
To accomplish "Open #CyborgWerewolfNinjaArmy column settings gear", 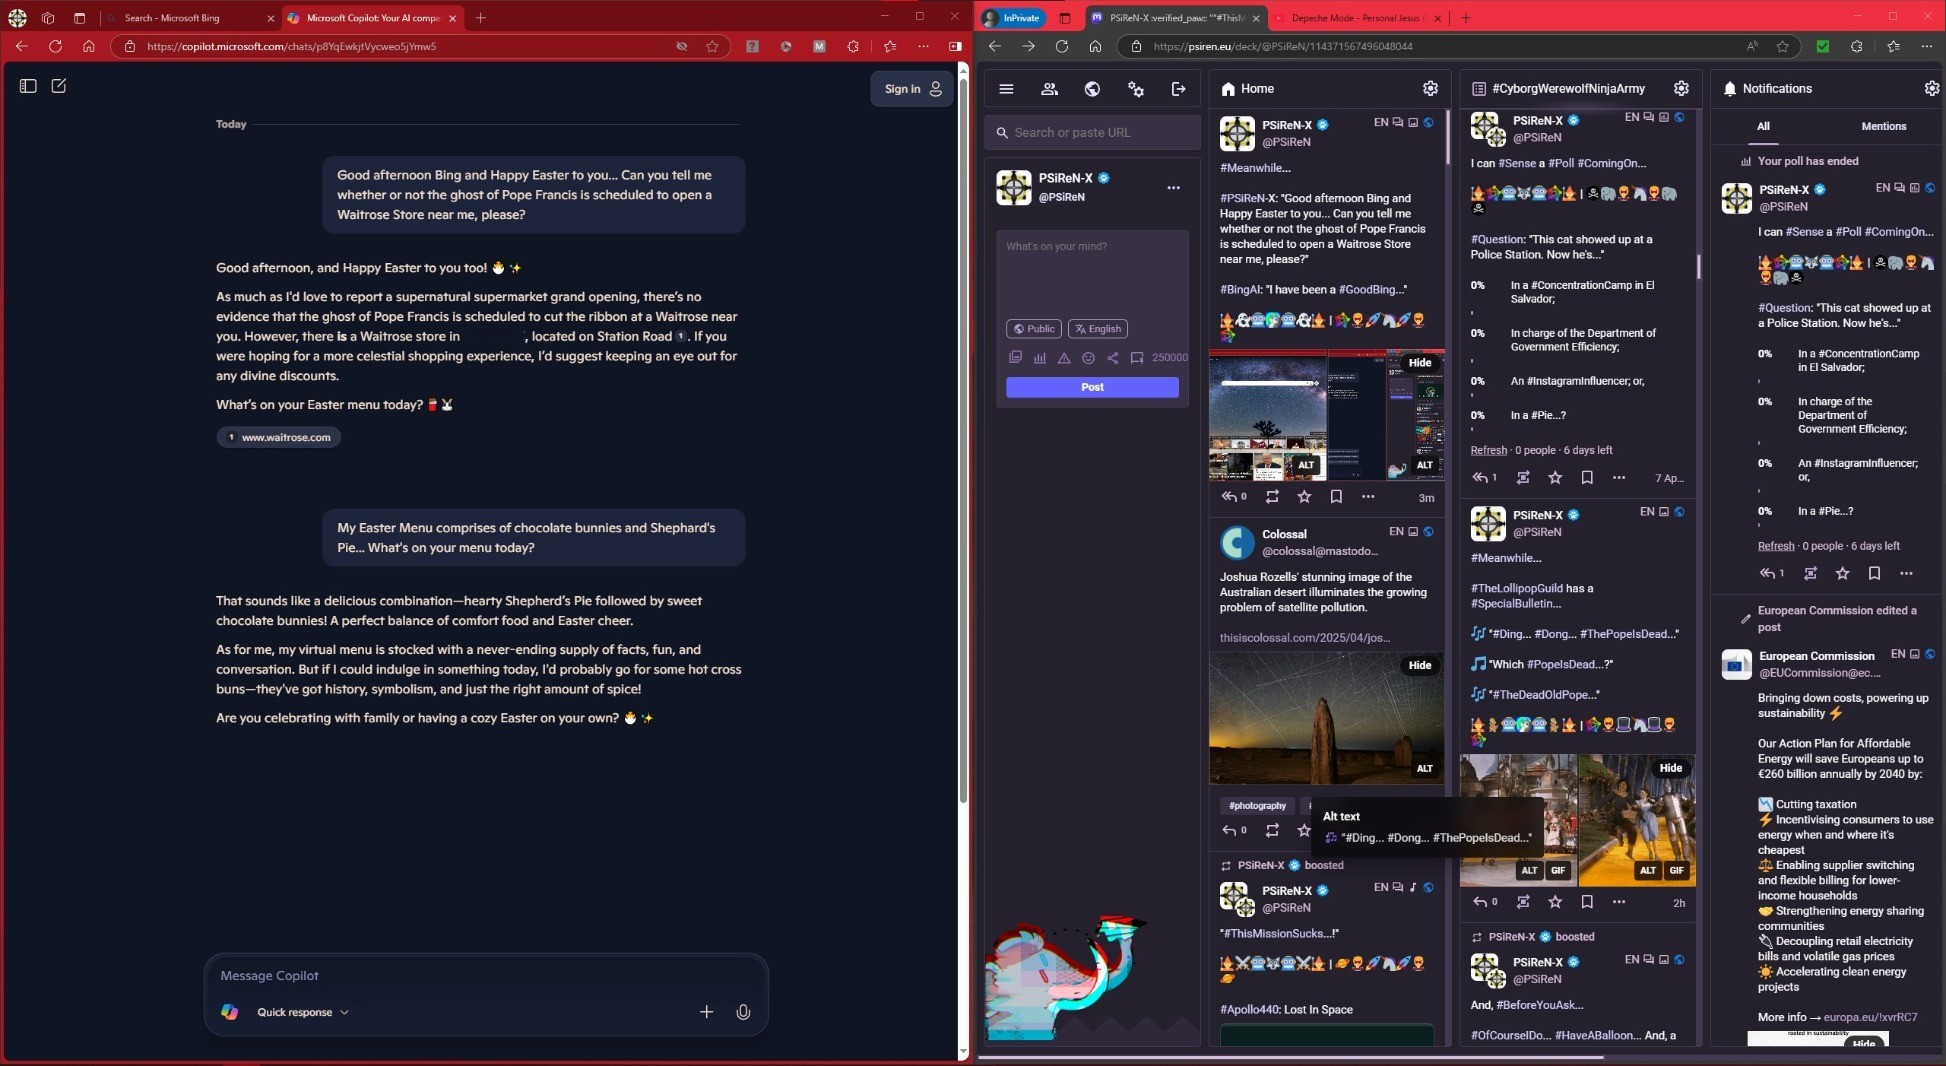I will tap(1681, 89).
